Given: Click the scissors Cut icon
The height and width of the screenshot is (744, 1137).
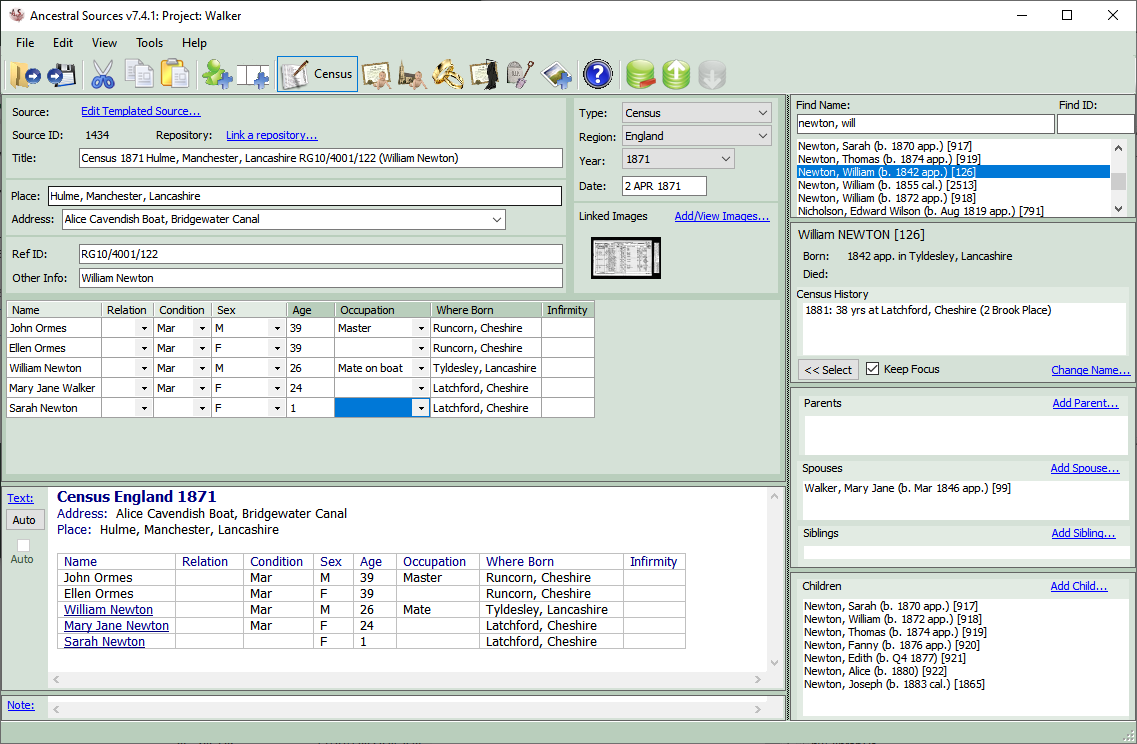Looking at the screenshot, I should (x=103, y=75).
